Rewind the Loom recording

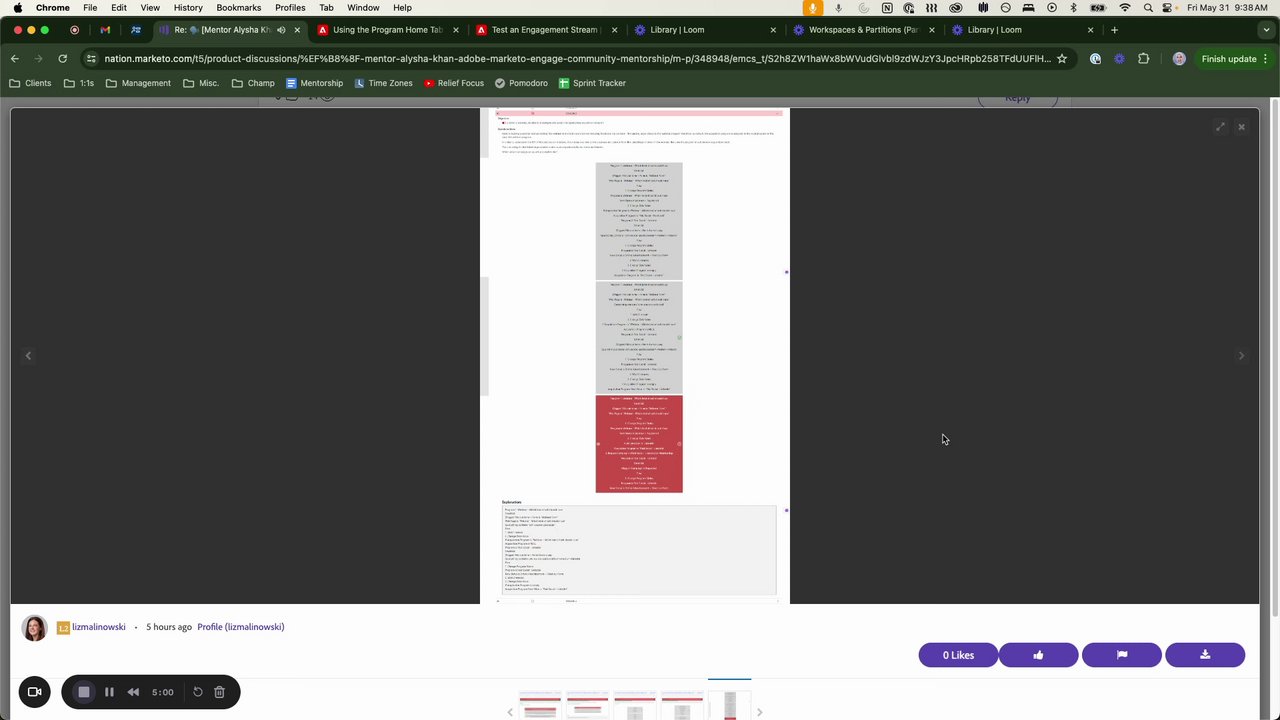(x=133, y=692)
